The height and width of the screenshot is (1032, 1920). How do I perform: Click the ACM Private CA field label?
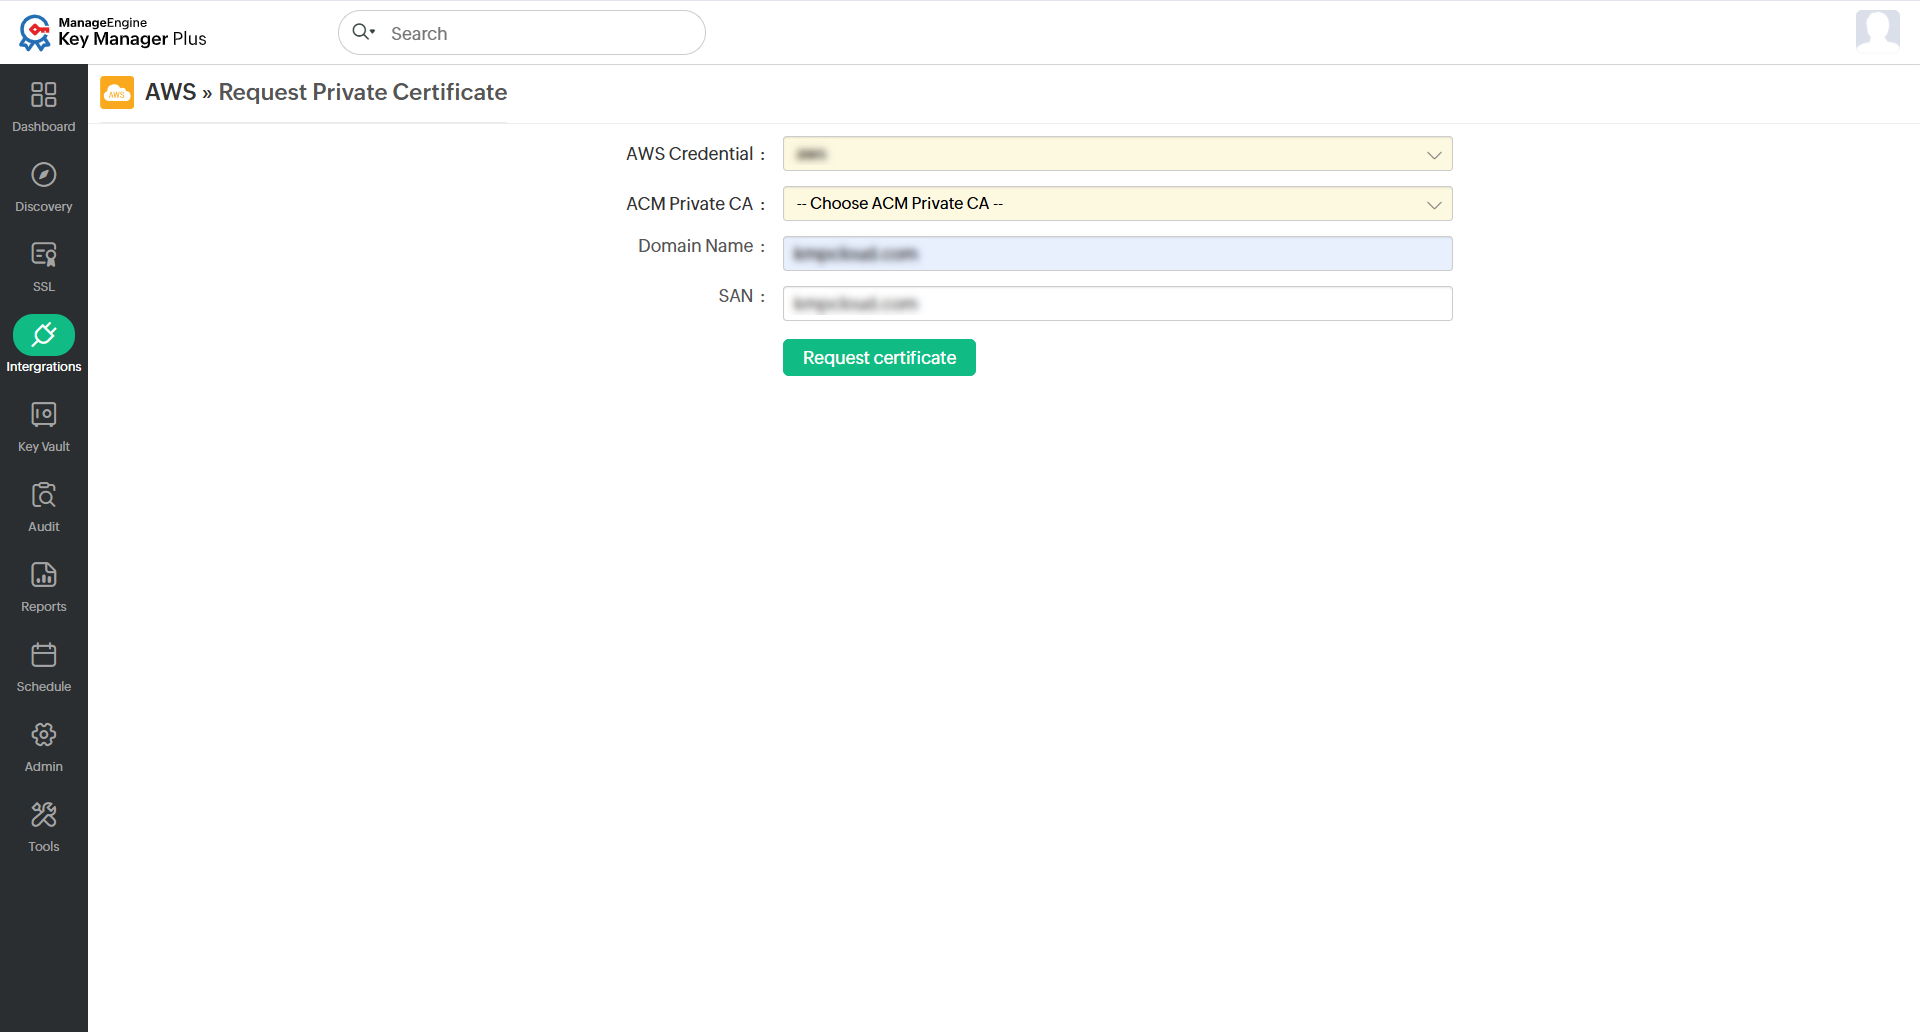click(x=690, y=204)
